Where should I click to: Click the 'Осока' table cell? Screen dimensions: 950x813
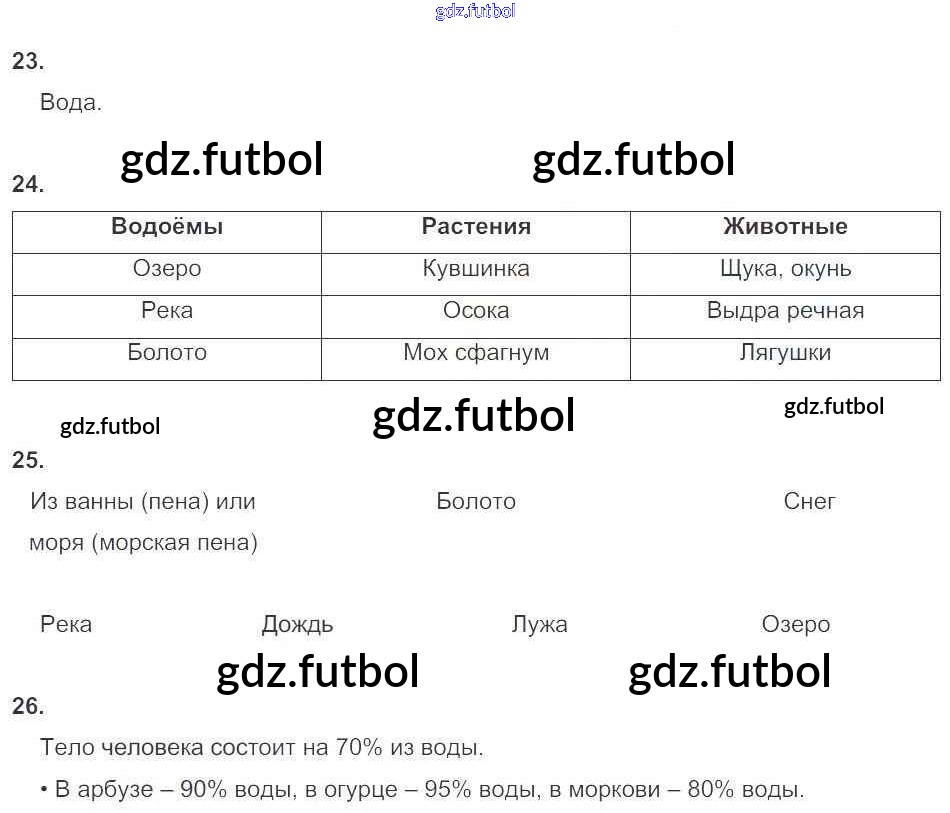[x=476, y=311]
